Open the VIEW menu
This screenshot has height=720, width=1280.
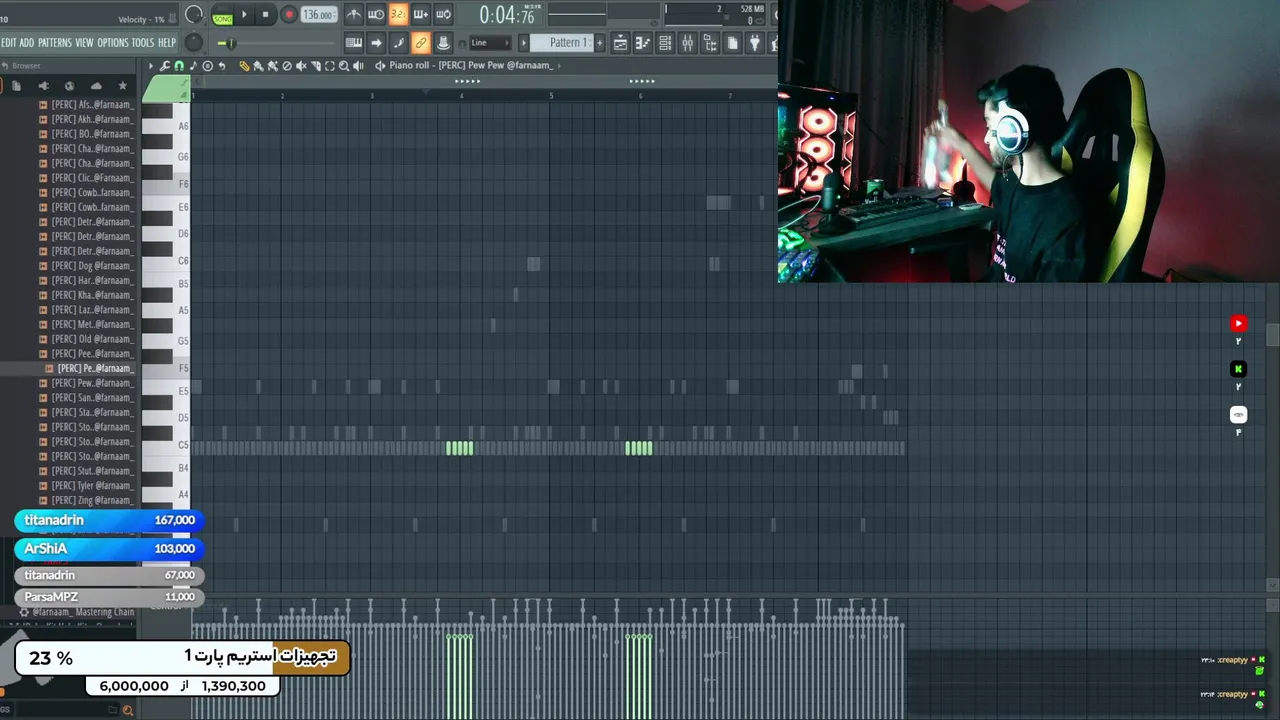84,43
